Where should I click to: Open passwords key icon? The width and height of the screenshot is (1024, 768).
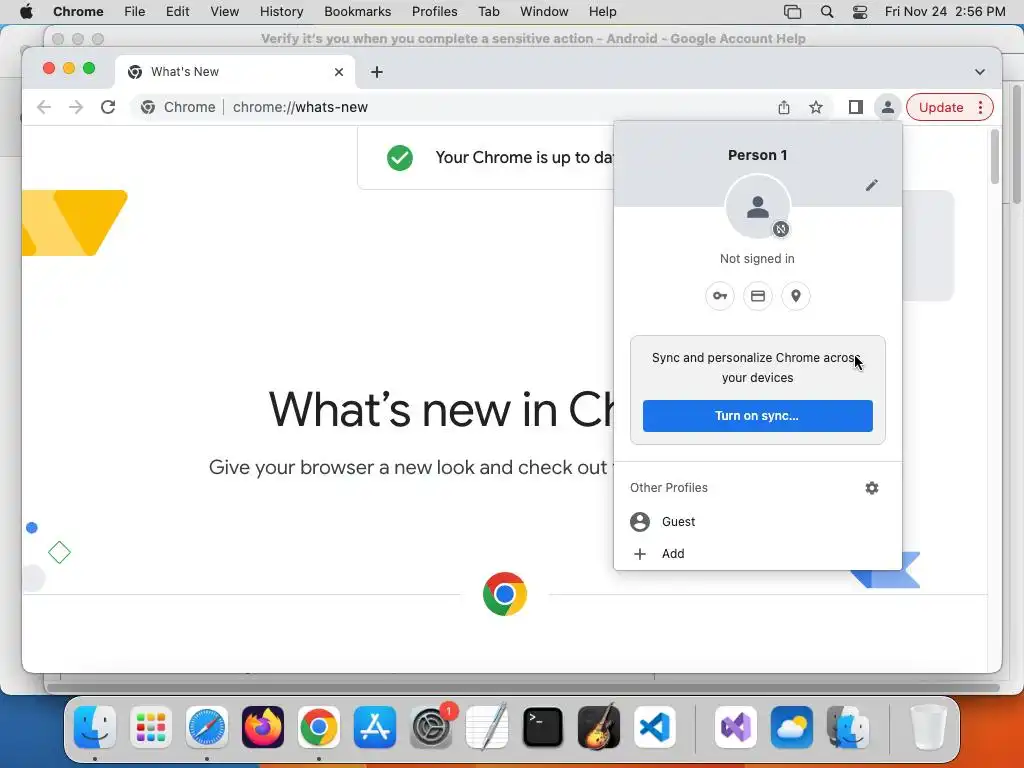coord(720,296)
